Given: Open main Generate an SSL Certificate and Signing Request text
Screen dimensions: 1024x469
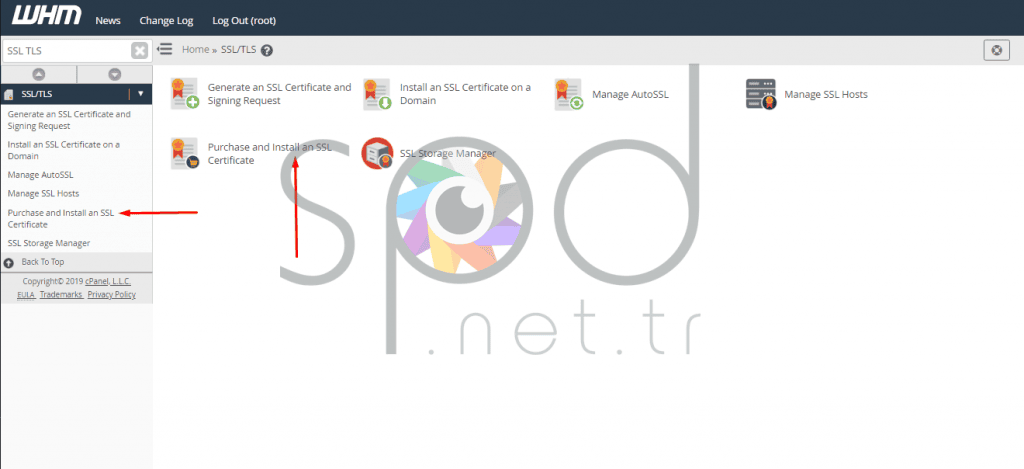Looking at the screenshot, I should tap(280, 94).
